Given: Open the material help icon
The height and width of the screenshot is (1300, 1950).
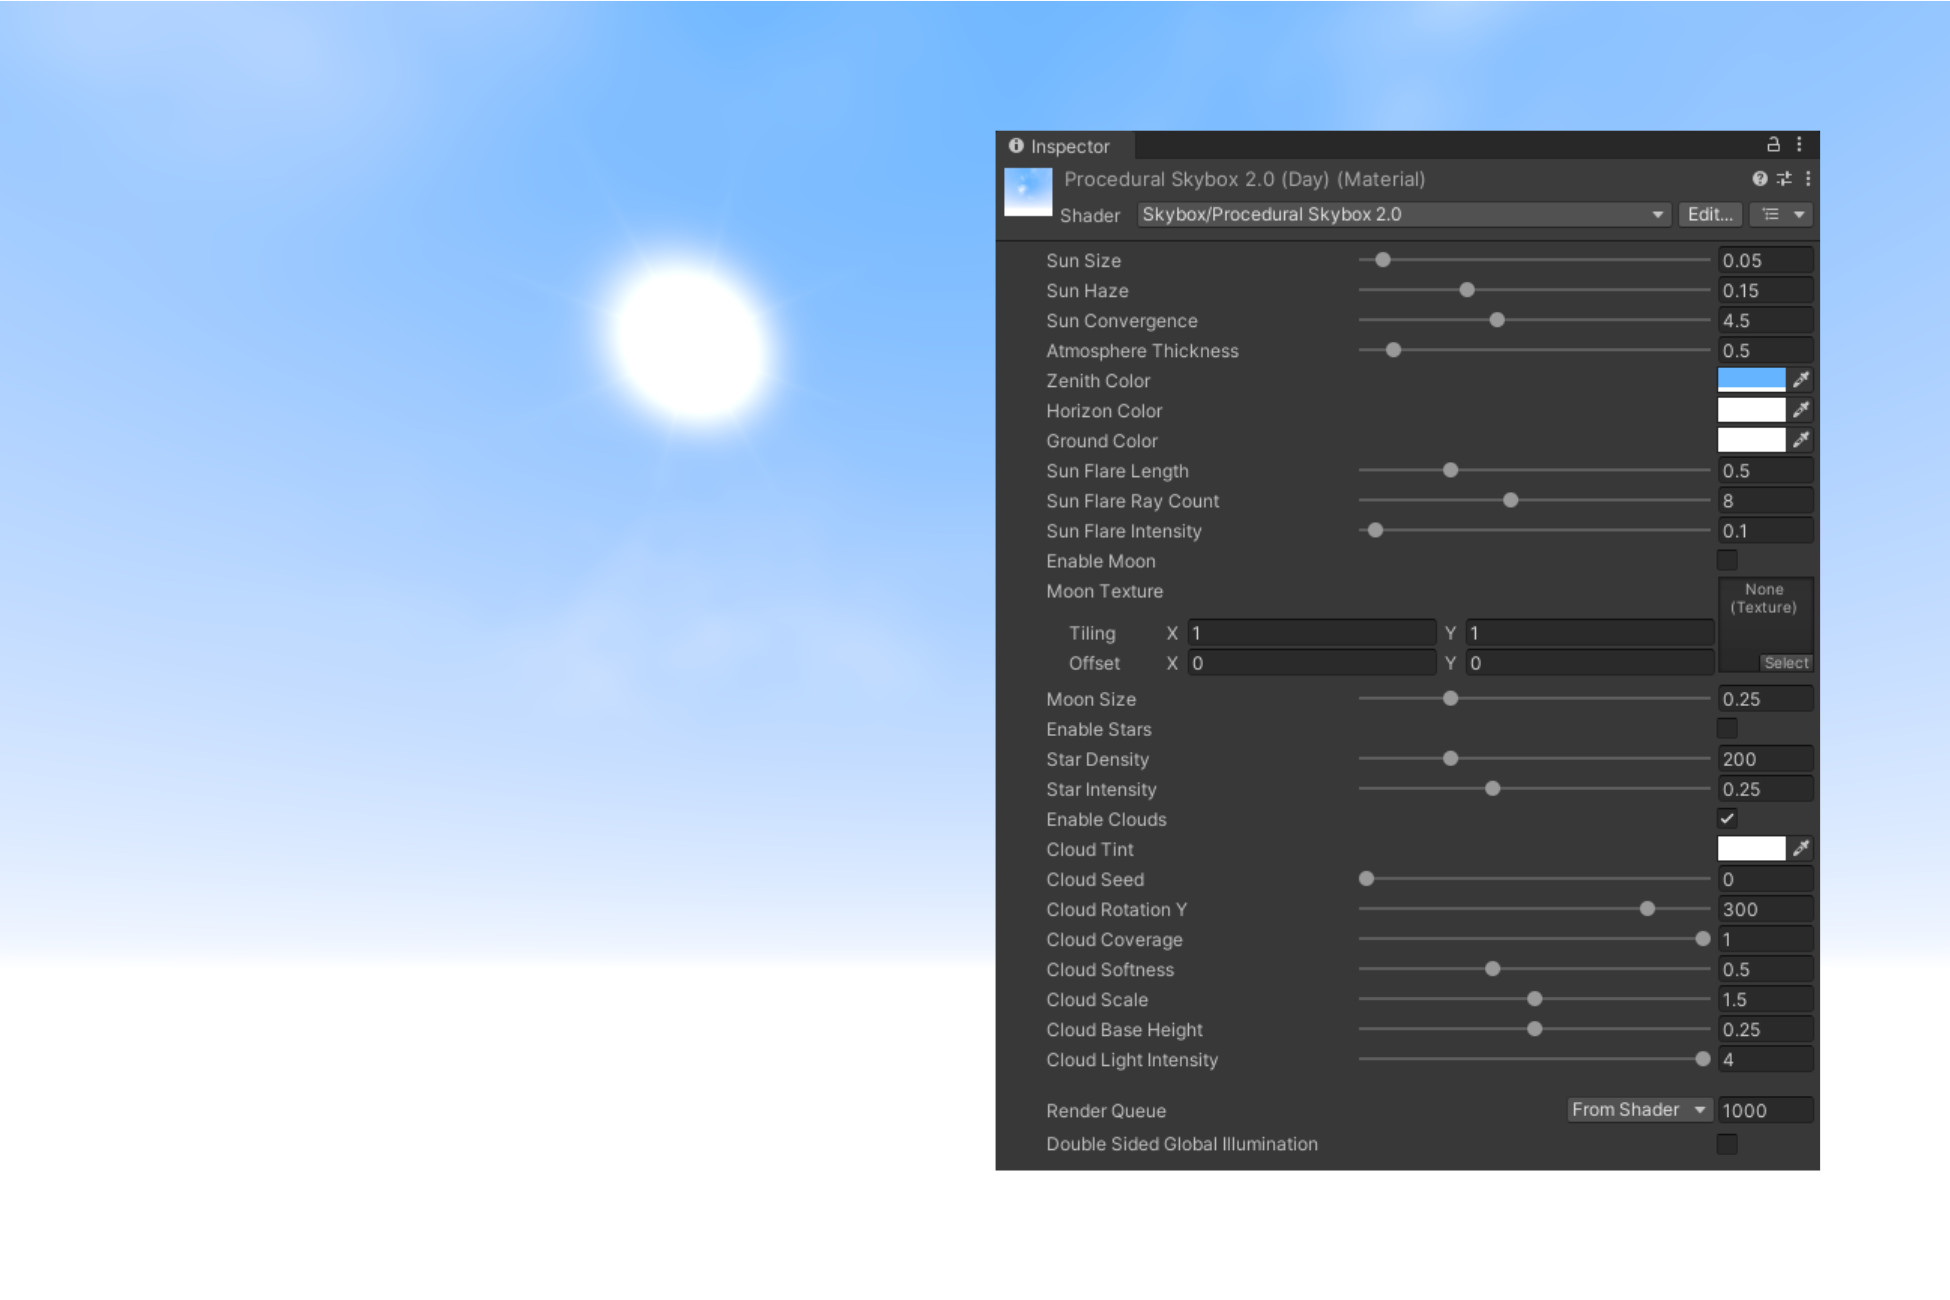Looking at the screenshot, I should coord(1758,179).
